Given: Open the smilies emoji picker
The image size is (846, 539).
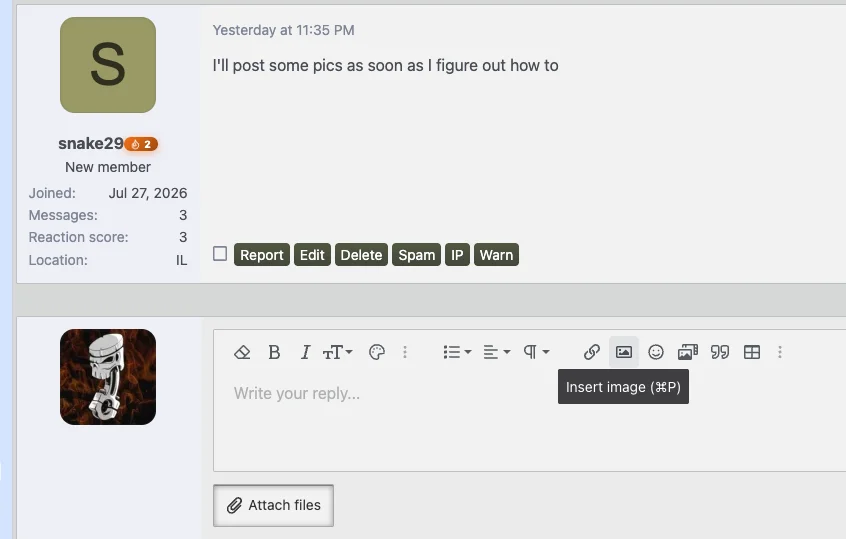Looking at the screenshot, I should pyautogui.click(x=656, y=352).
